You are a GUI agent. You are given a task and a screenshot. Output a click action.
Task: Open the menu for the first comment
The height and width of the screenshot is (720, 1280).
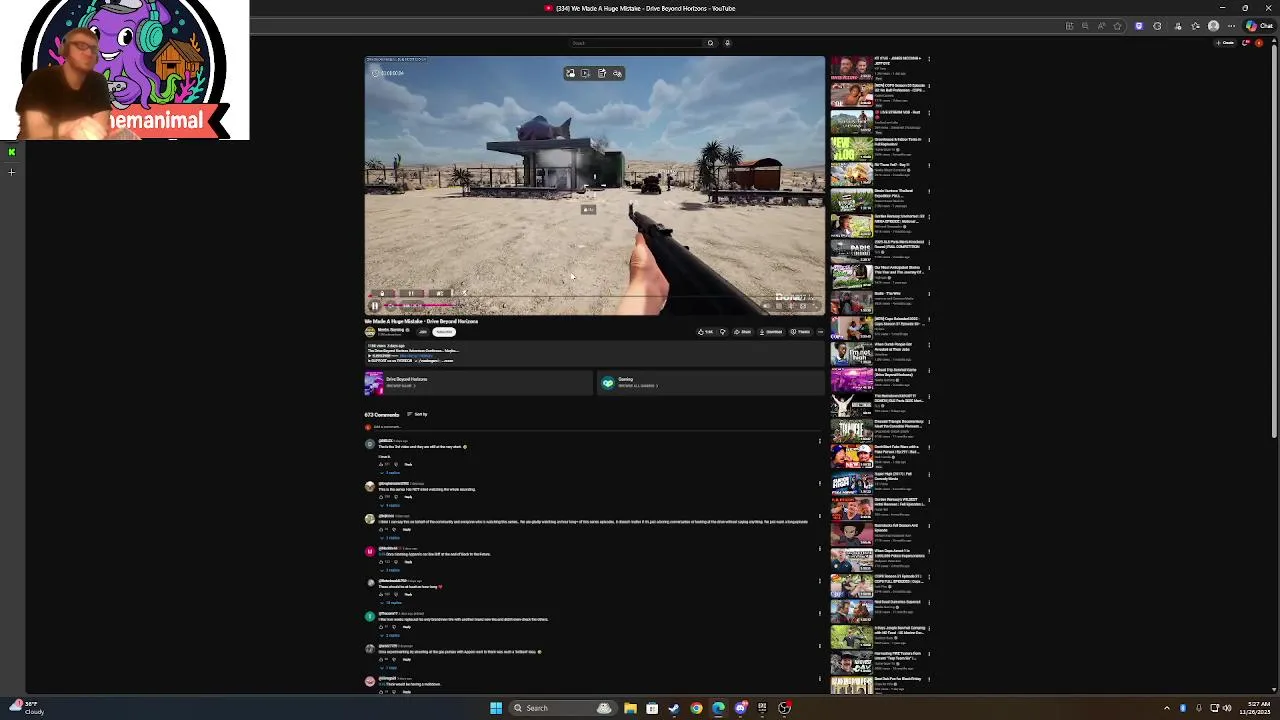819,441
